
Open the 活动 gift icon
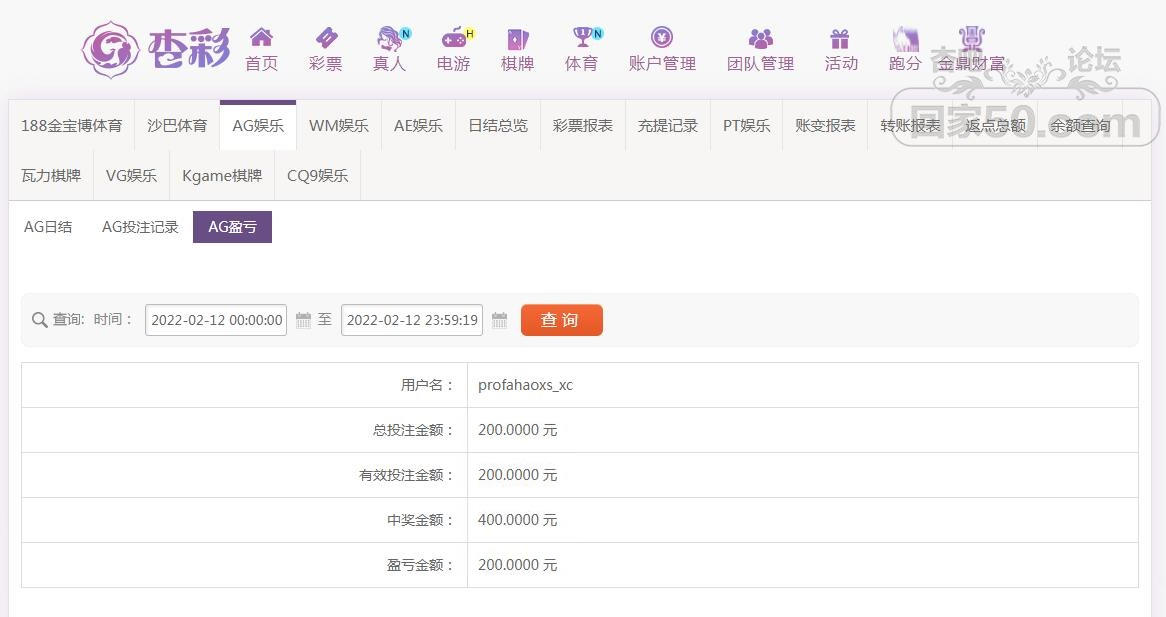[x=840, y=38]
